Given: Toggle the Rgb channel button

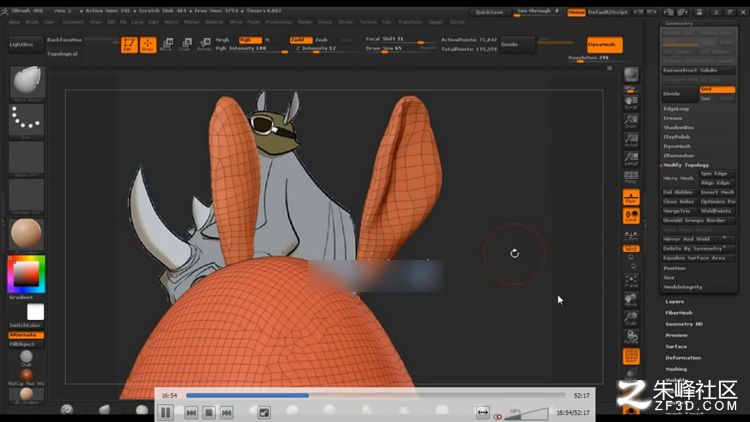Looking at the screenshot, I should [x=250, y=40].
